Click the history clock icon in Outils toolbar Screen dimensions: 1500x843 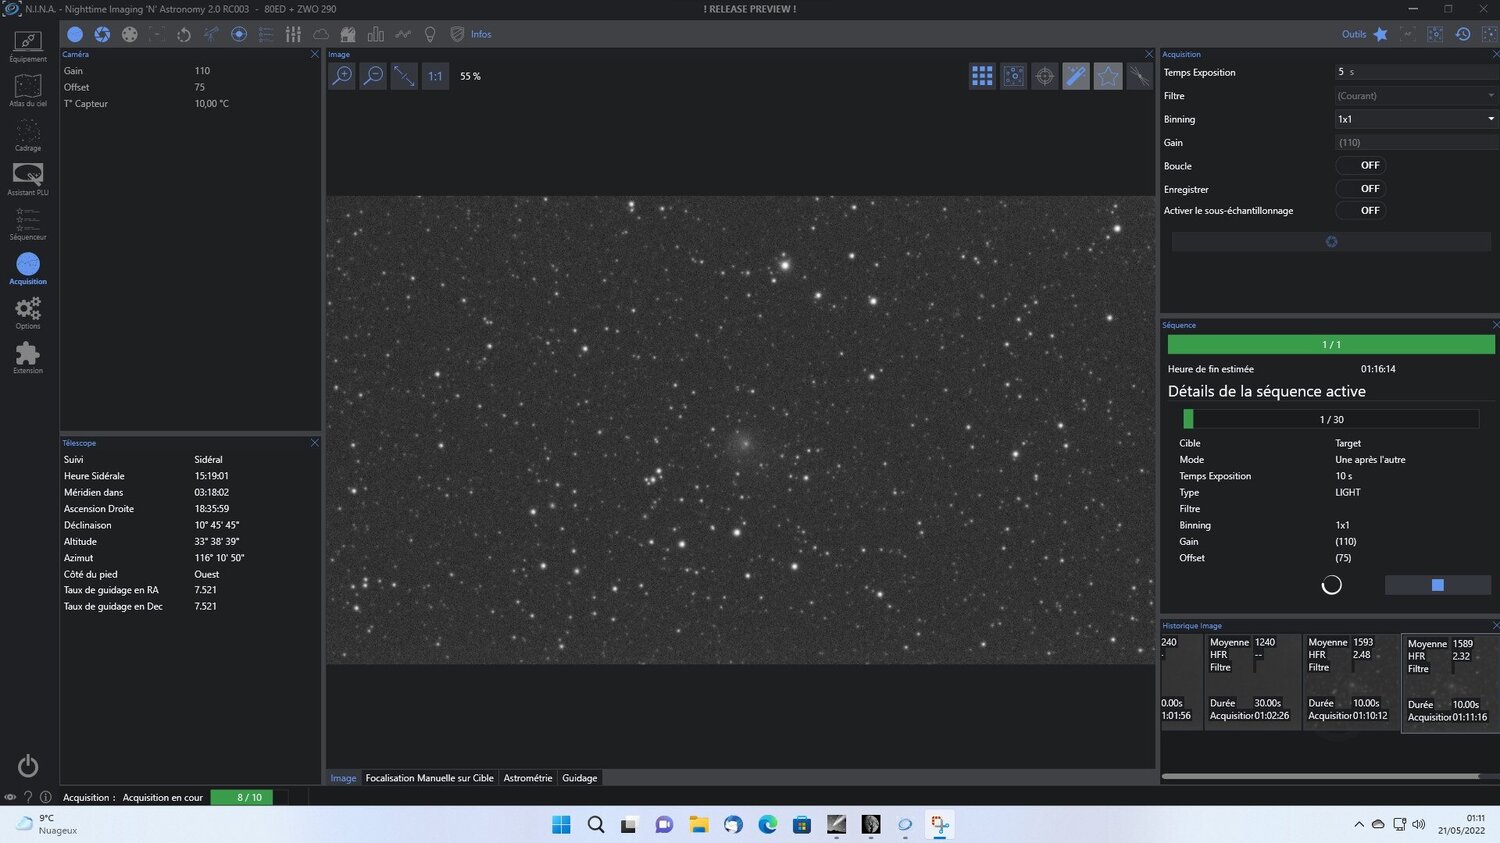pyautogui.click(x=1463, y=34)
